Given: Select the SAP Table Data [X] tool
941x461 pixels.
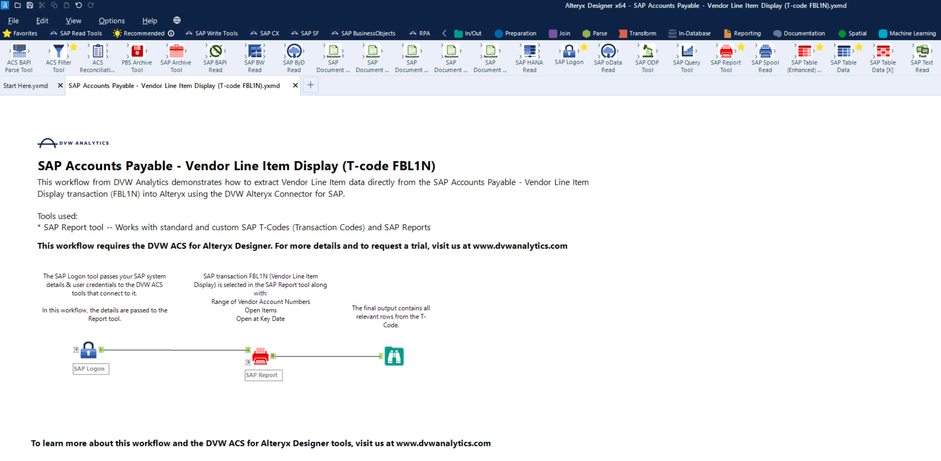Looking at the screenshot, I should [x=883, y=51].
